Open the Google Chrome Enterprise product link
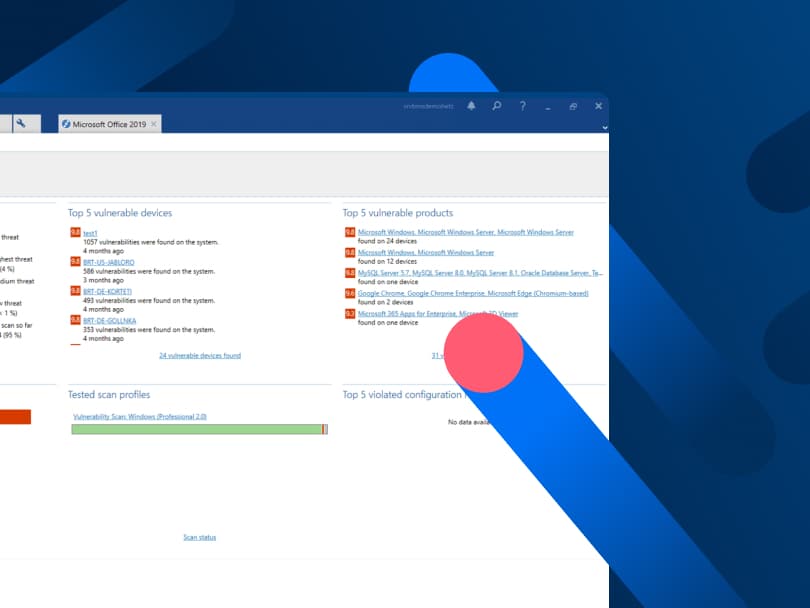 pos(473,293)
